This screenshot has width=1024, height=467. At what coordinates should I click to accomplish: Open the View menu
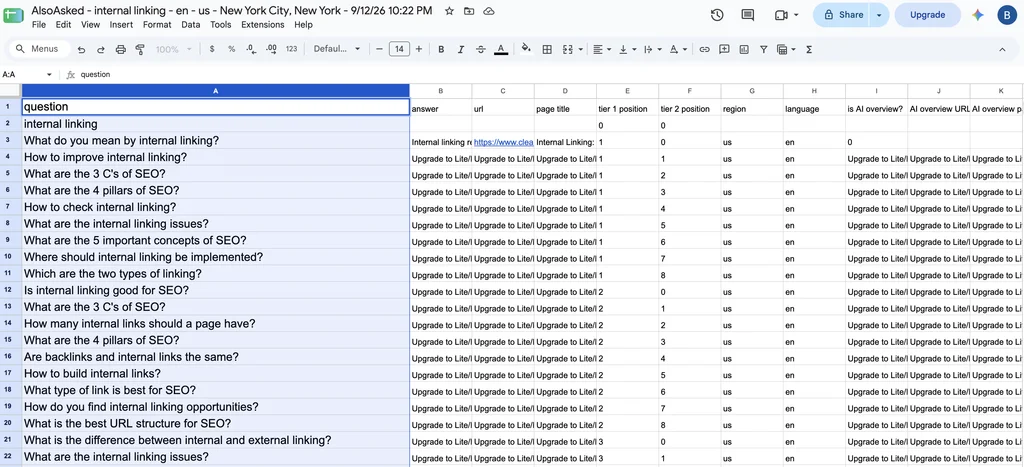90,25
